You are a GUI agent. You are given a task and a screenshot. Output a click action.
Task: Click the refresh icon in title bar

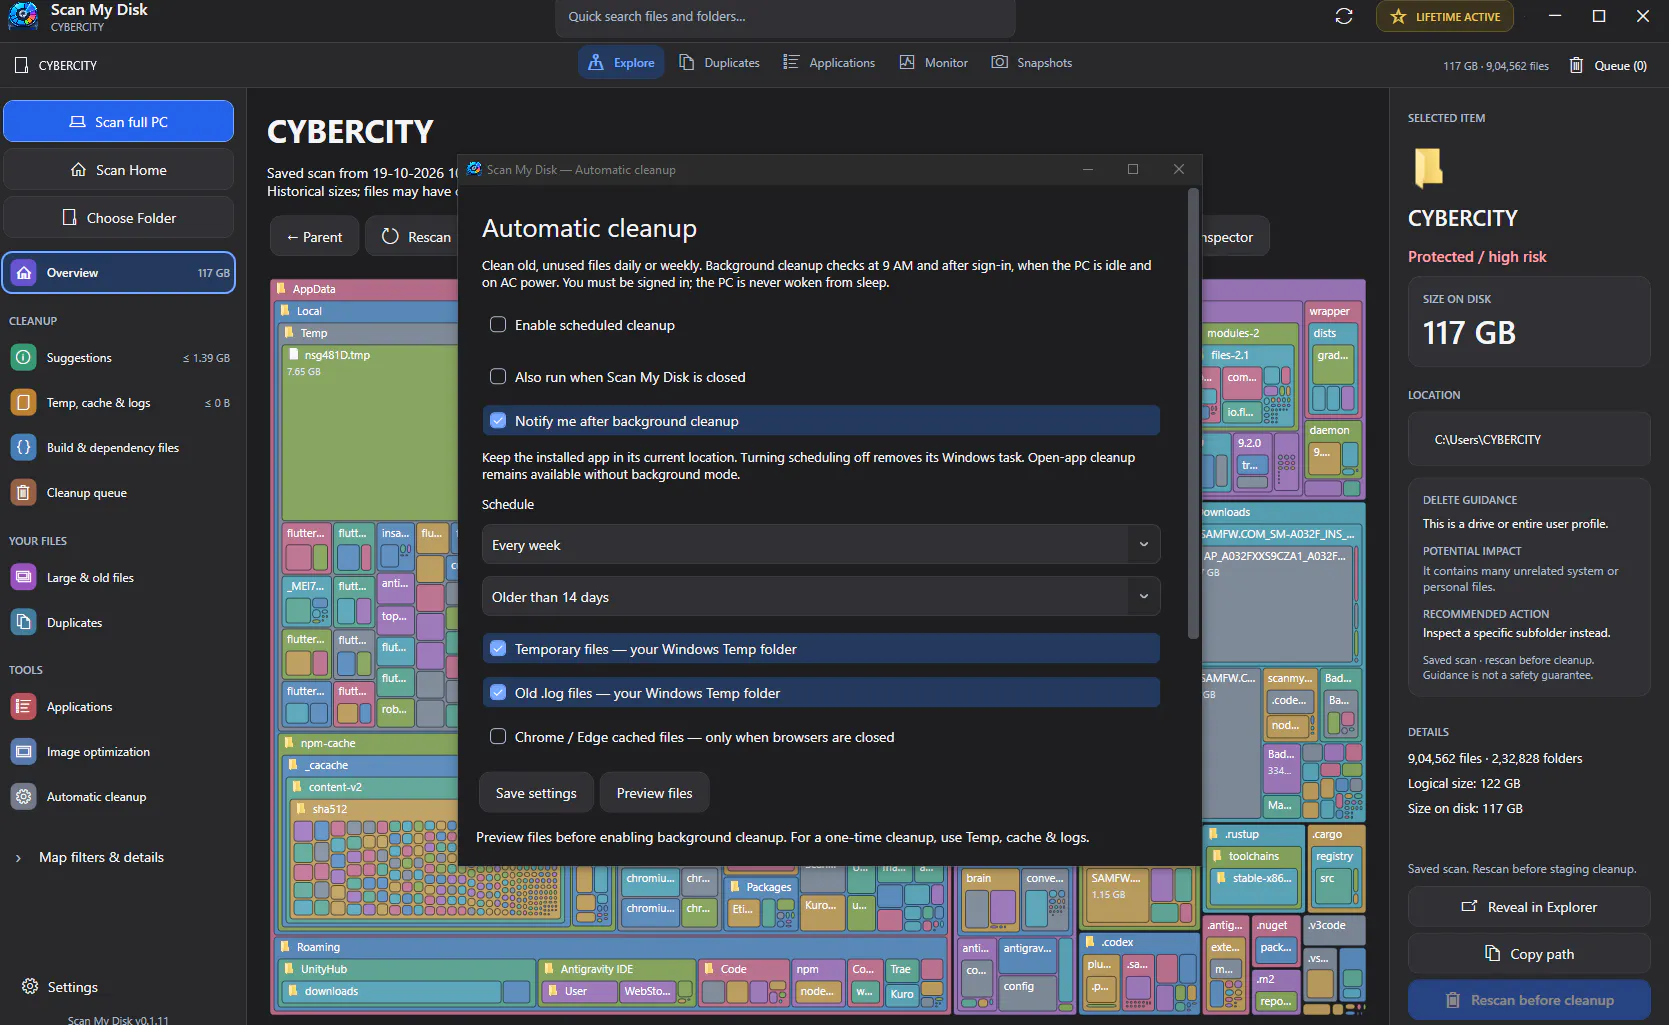[1344, 16]
